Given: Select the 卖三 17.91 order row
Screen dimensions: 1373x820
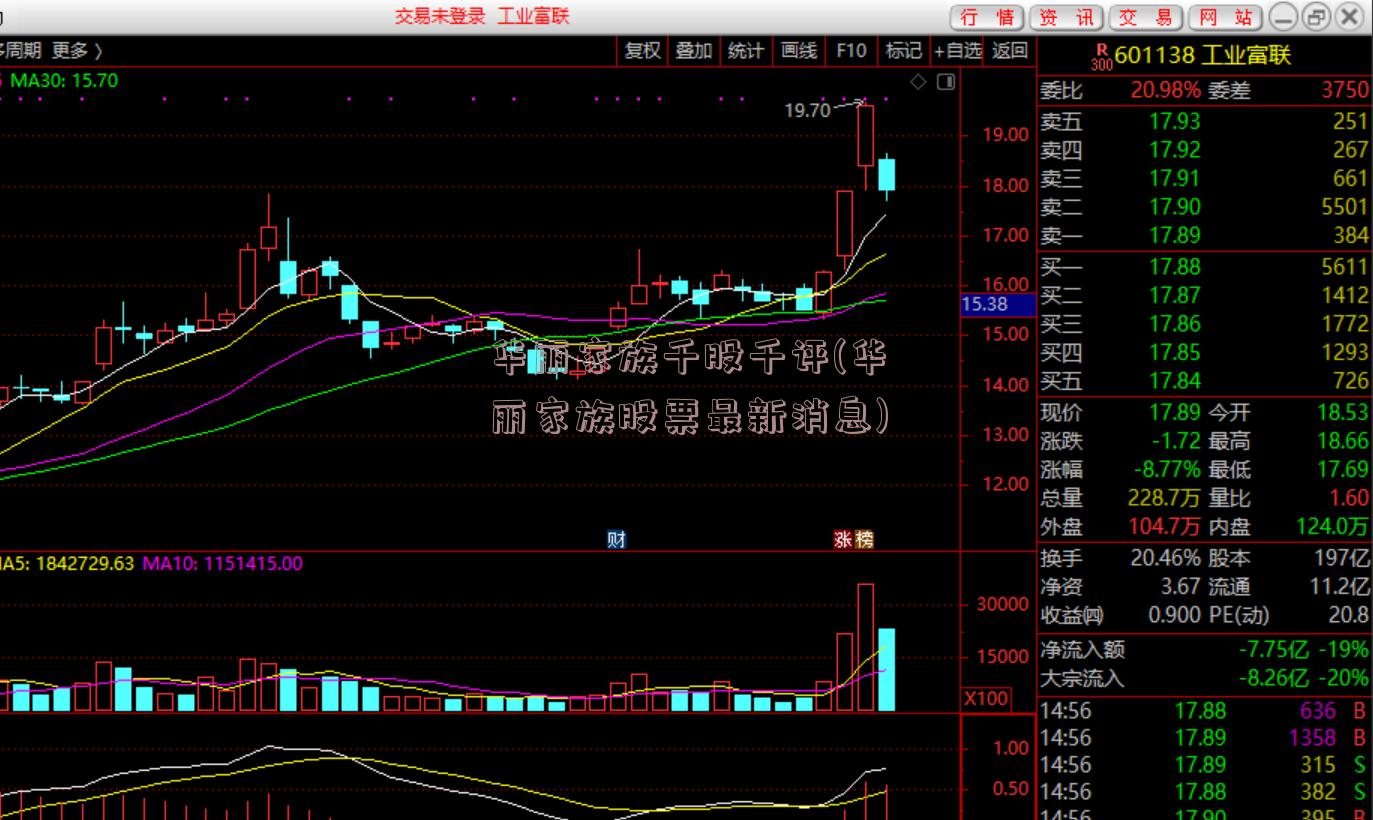Looking at the screenshot, I should (x=1204, y=178).
